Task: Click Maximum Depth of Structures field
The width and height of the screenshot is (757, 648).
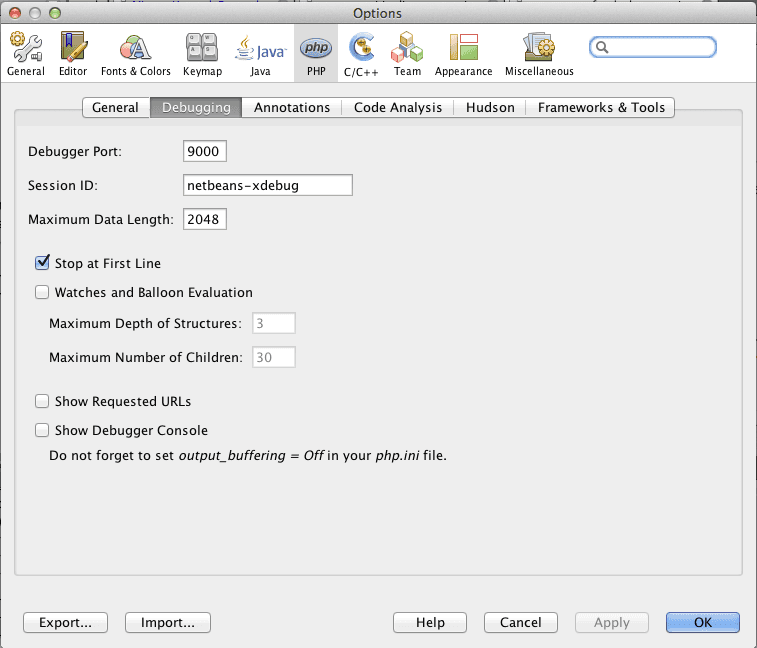Action: tap(274, 323)
